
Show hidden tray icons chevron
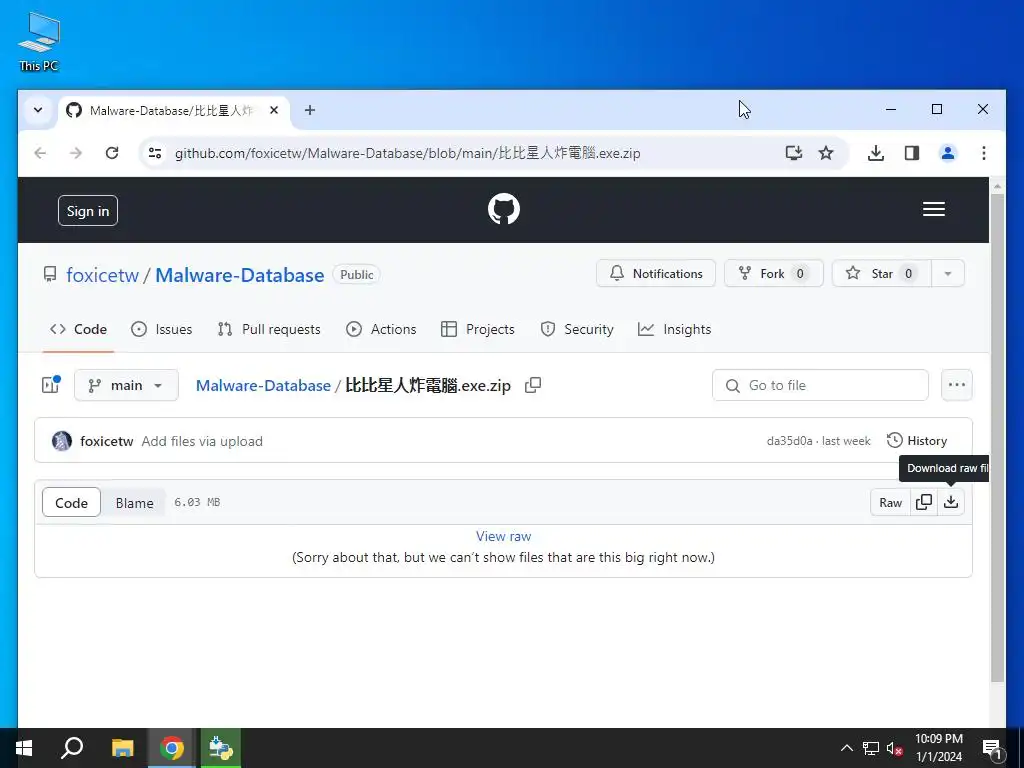pyautogui.click(x=846, y=748)
